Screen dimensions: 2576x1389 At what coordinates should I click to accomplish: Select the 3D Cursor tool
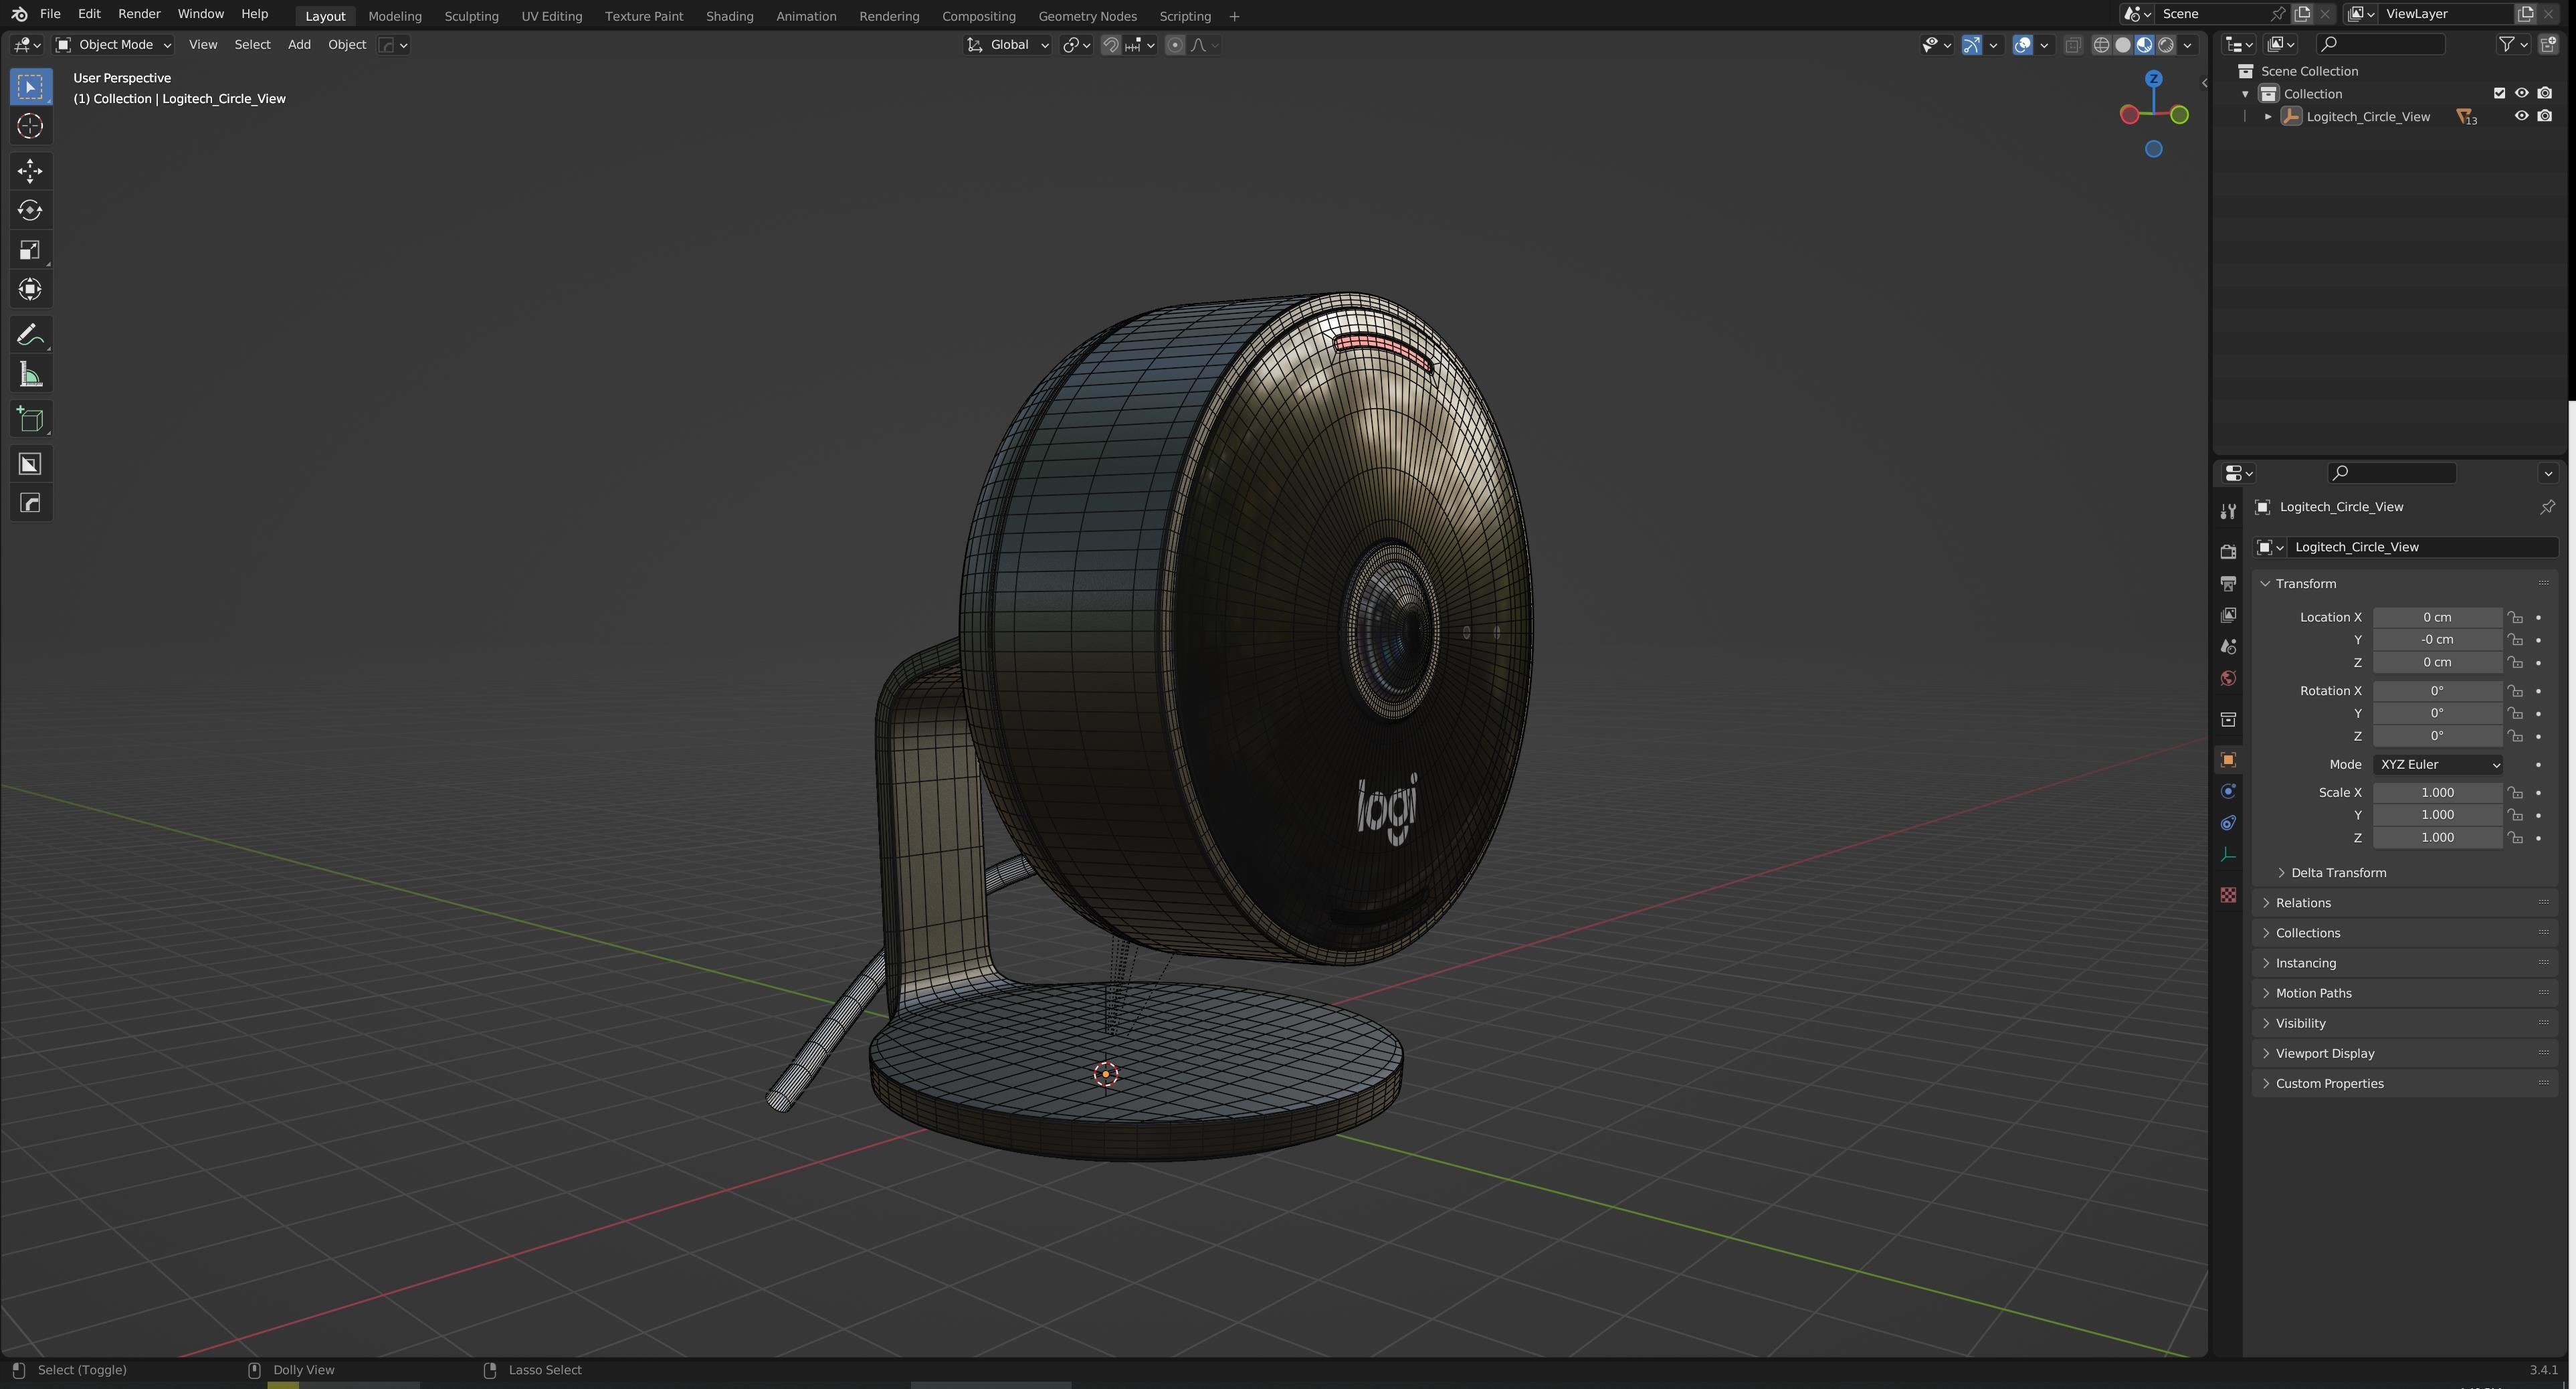click(x=30, y=126)
